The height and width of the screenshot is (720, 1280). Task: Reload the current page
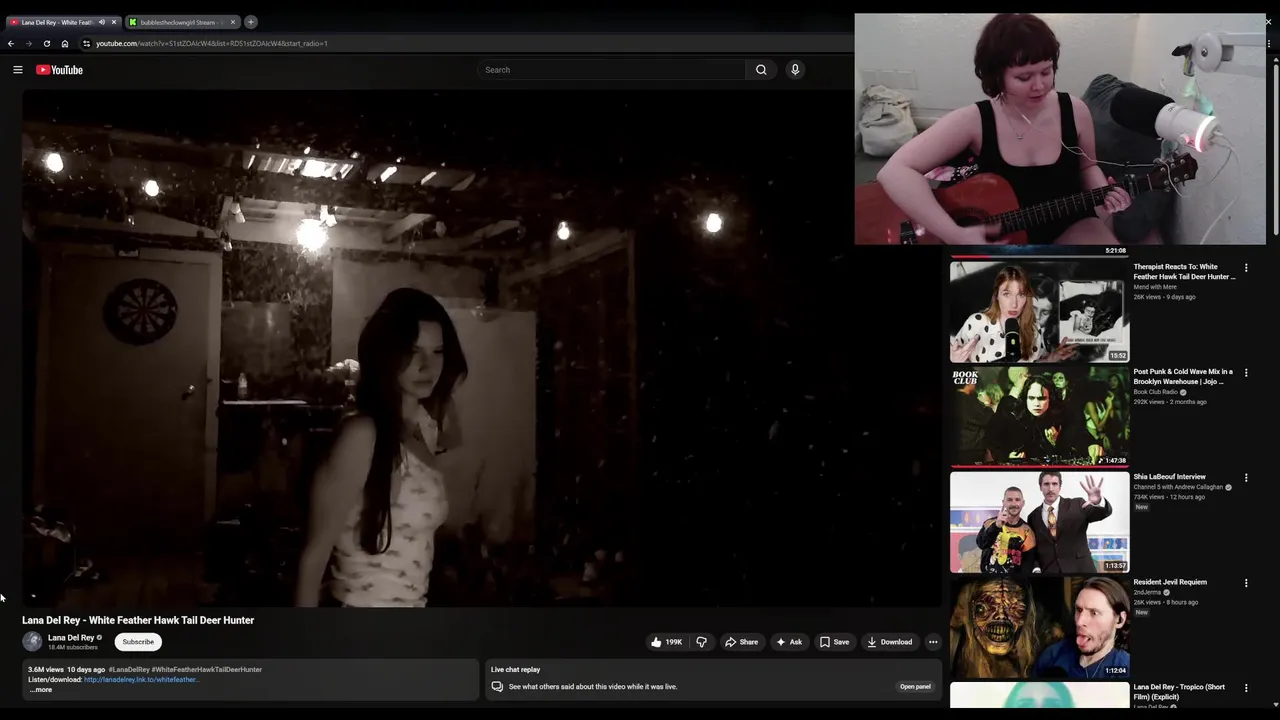click(x=47, y=43)
